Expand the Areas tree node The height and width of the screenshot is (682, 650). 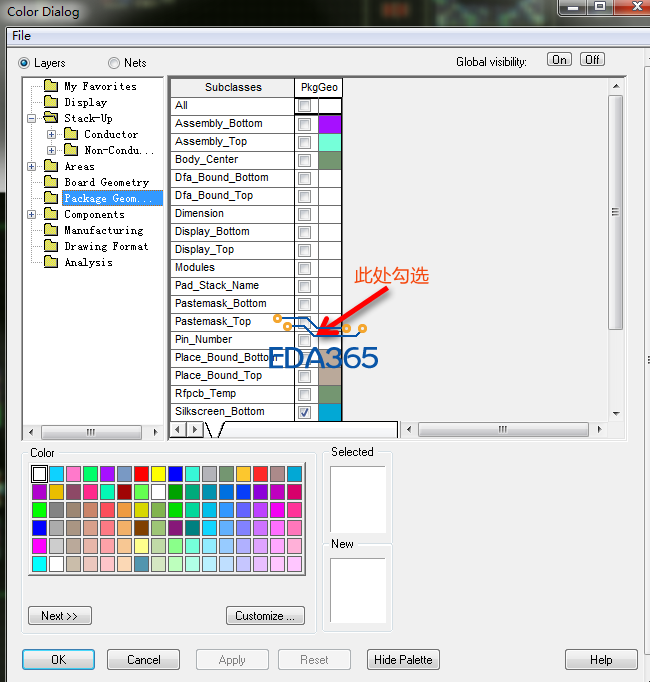pyautogui.click(x=31, y=167)
